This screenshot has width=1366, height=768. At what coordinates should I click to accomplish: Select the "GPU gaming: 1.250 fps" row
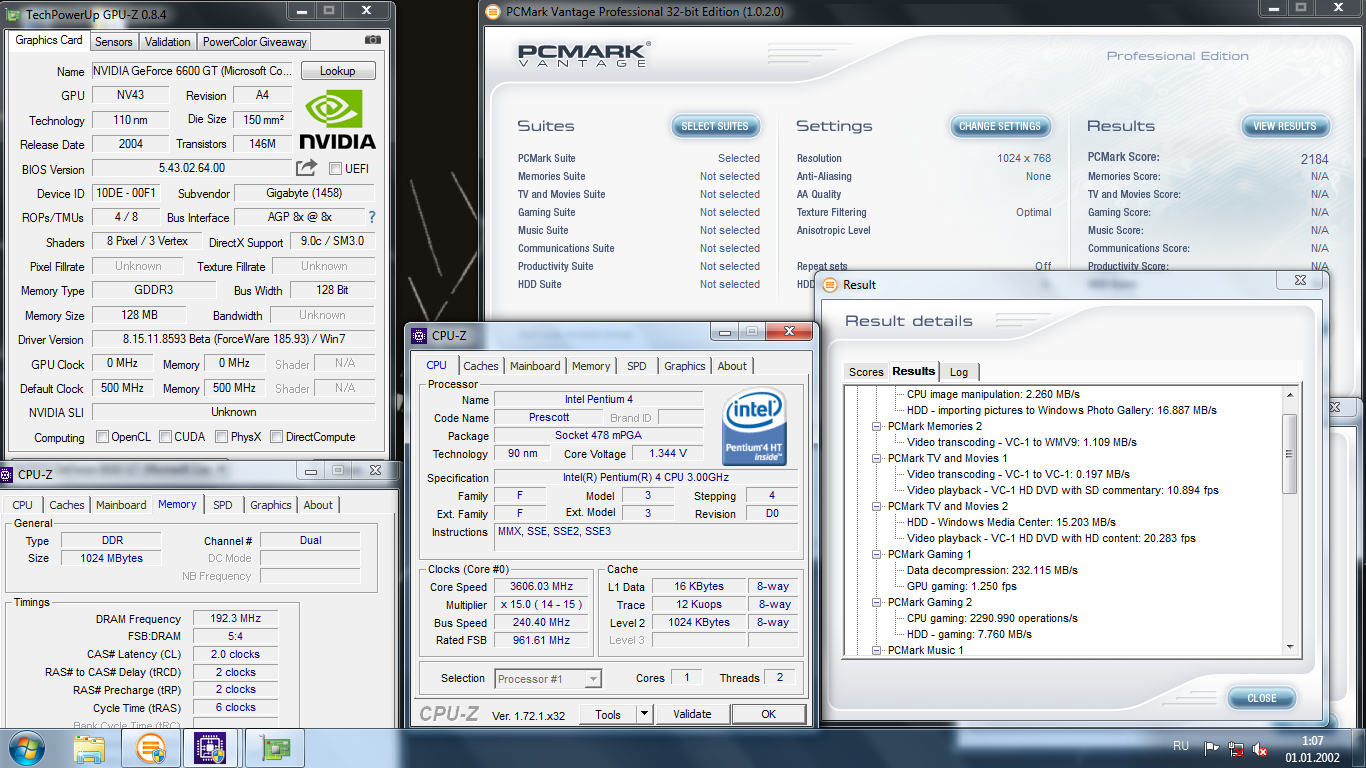click(962, 586)
